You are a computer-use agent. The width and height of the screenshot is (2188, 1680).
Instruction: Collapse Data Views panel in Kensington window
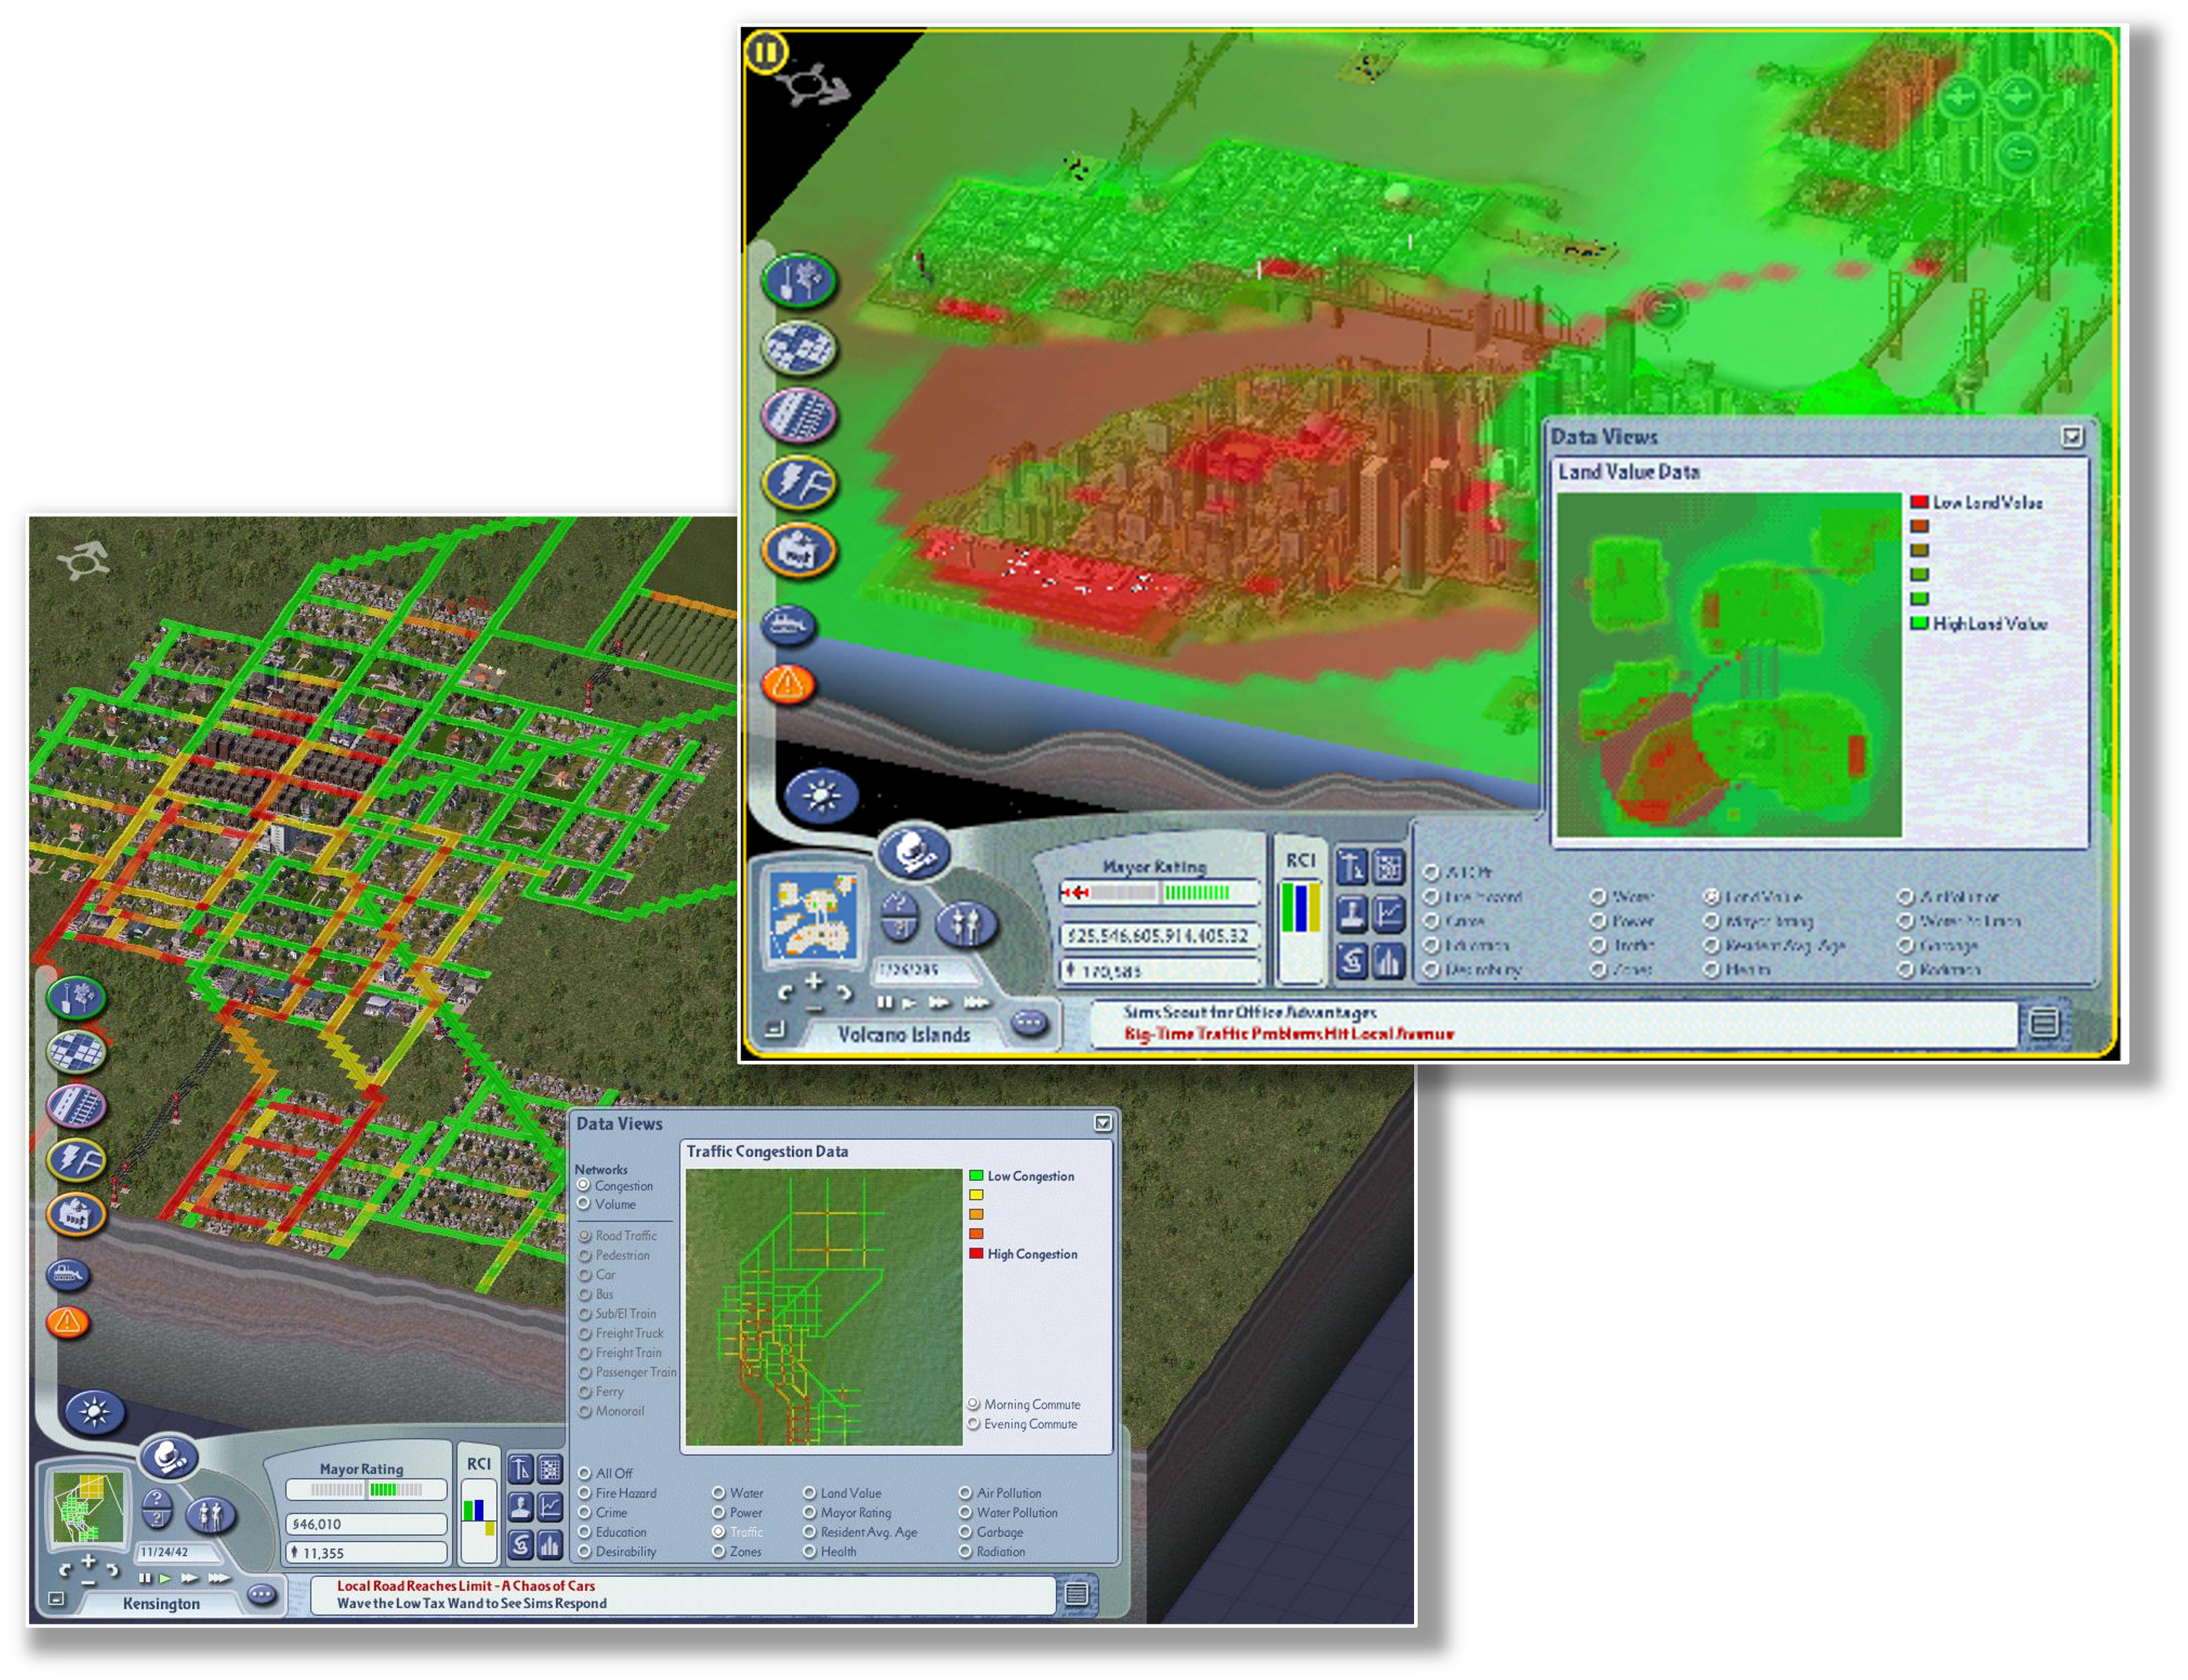click(x=1103, y=1123)
